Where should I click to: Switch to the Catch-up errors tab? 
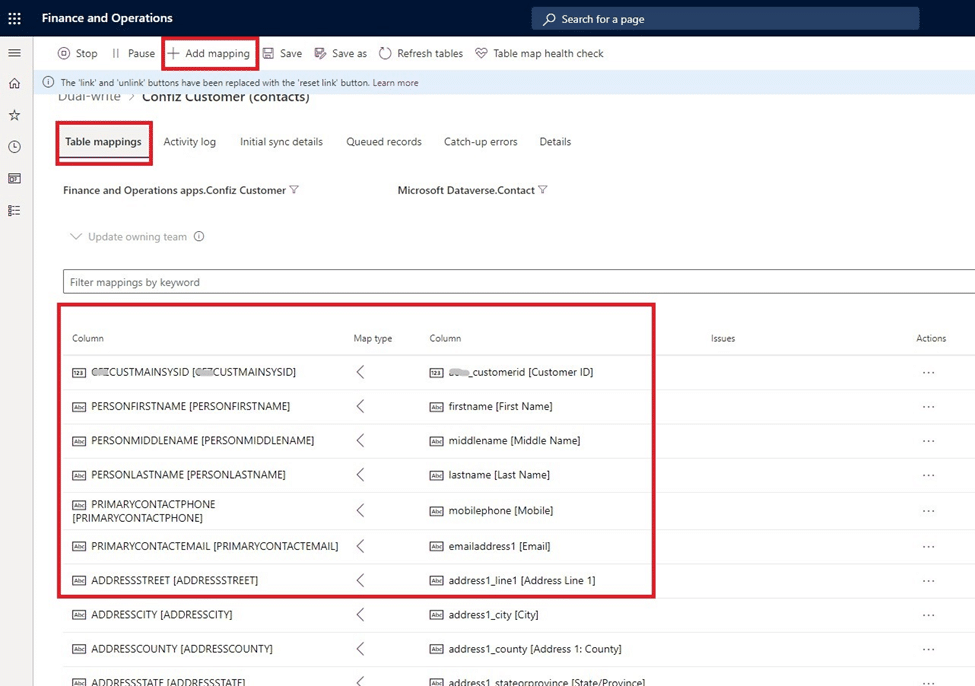point(481,142)
